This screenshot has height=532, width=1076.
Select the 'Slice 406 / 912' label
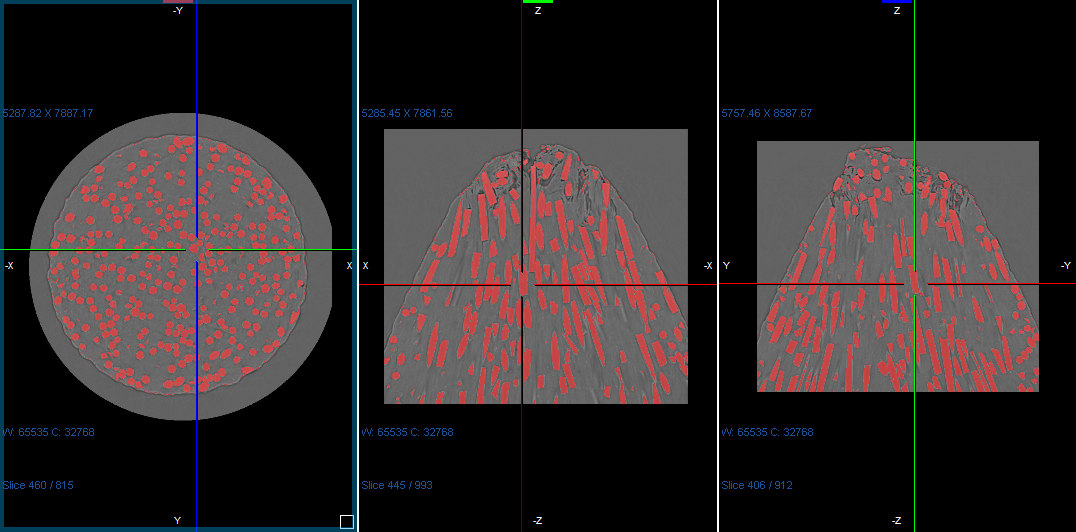pyautogui.click(x=757, y=486)
